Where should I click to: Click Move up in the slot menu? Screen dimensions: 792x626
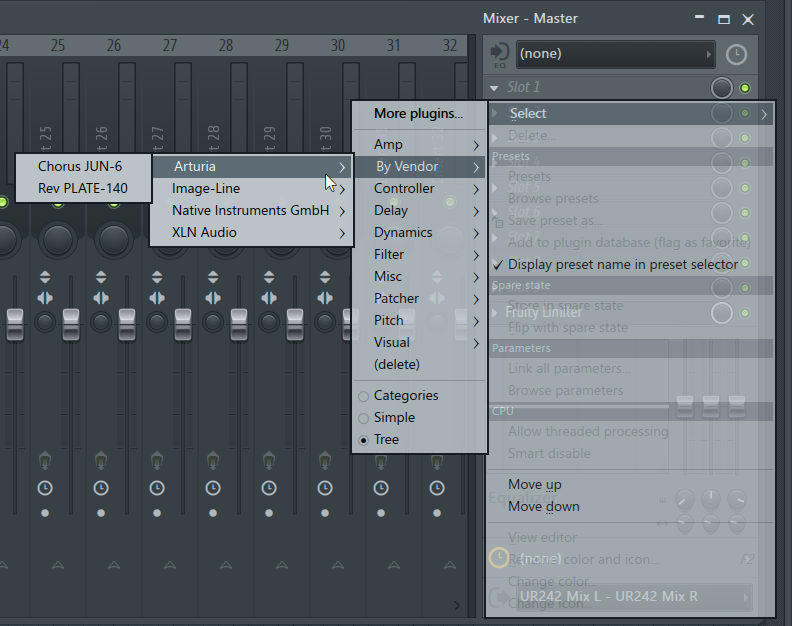(x=630, y=485)
